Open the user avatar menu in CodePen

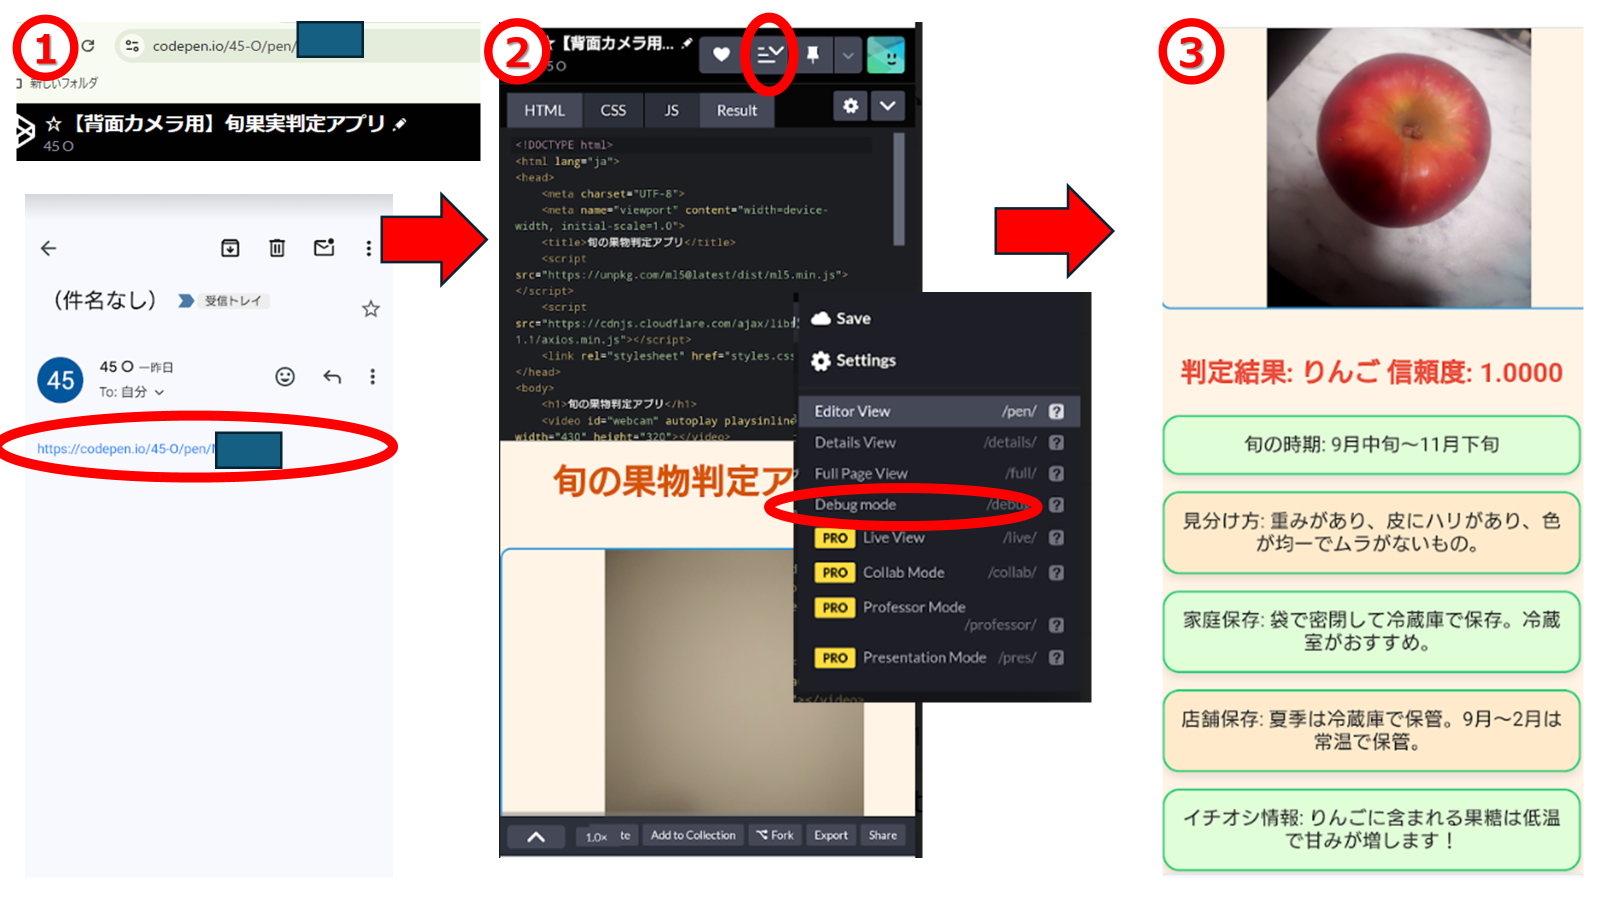[886, 55]
